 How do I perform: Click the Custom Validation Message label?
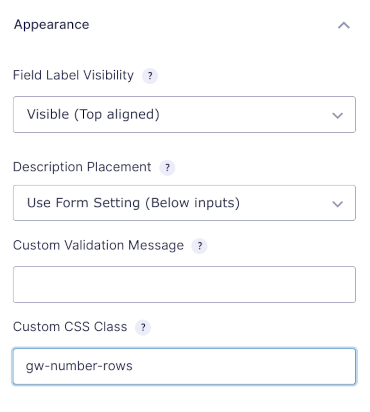[98, 246]
